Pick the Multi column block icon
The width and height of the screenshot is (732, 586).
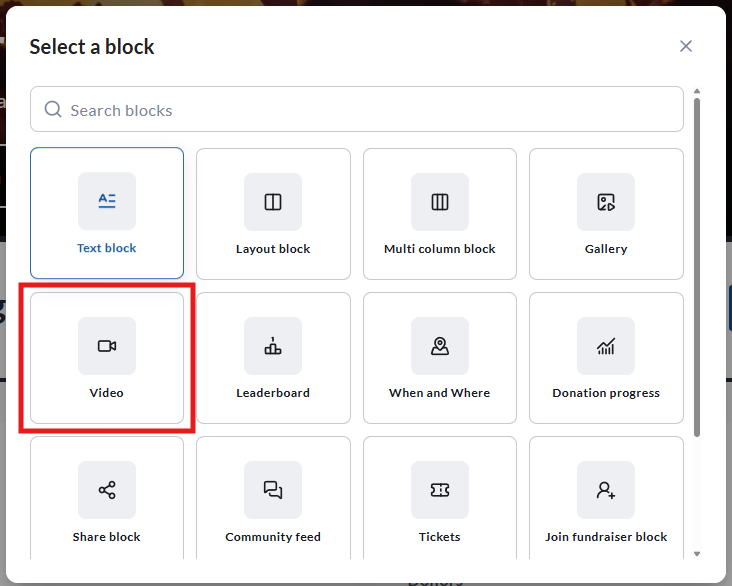click(x=440, y=202)
